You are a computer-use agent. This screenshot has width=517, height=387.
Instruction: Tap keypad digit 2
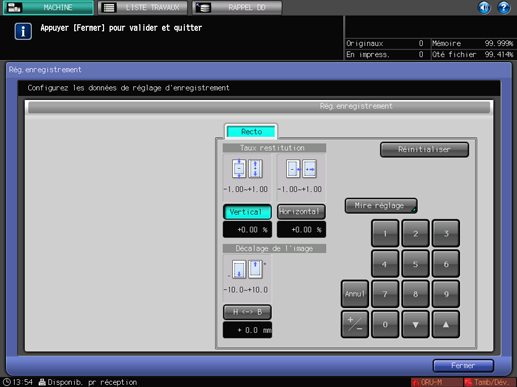[415, 233]
